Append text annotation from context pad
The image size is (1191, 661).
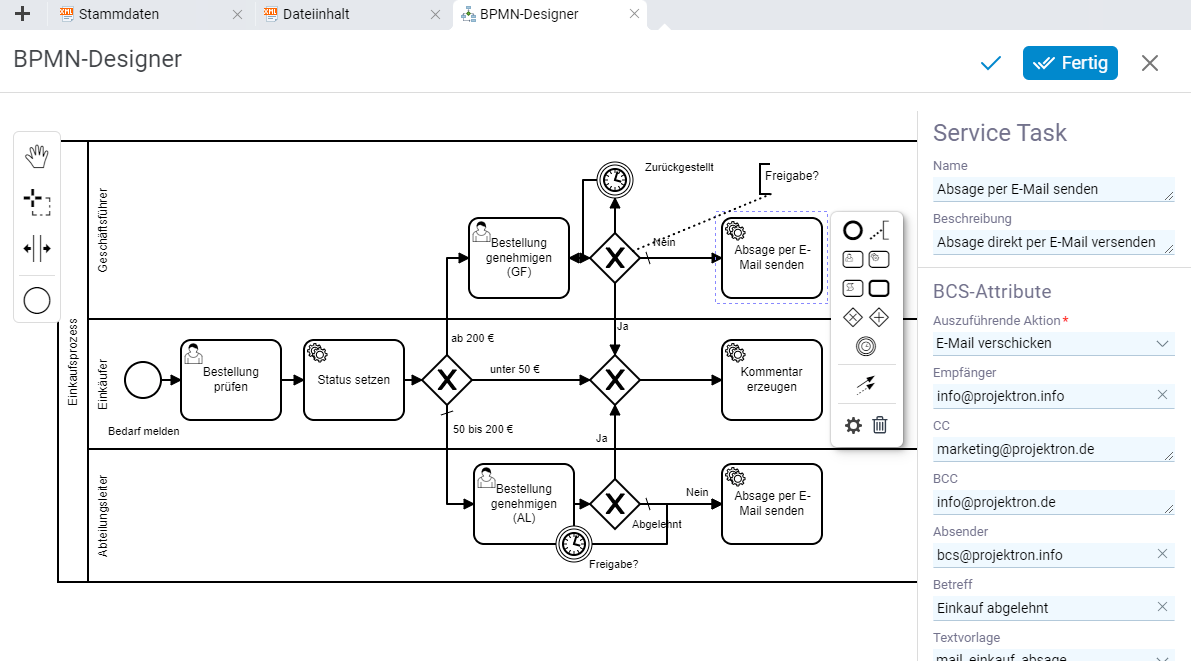[879, 230]
